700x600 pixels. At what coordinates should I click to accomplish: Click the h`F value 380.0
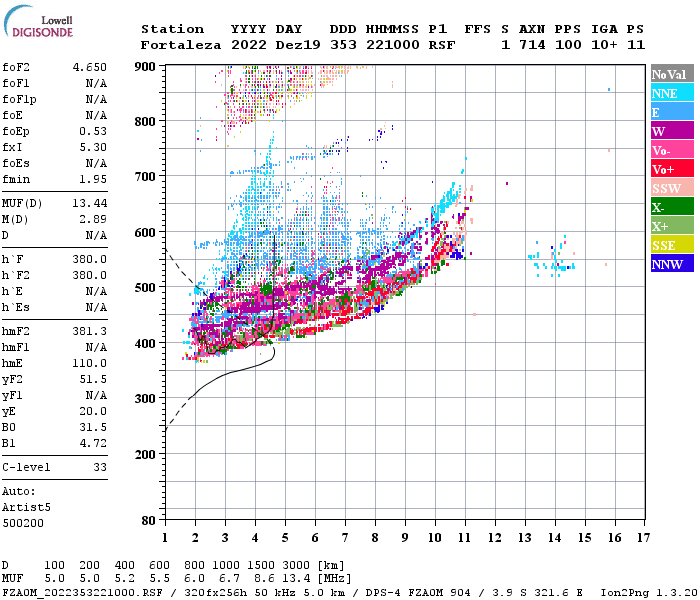pos(90,259)
